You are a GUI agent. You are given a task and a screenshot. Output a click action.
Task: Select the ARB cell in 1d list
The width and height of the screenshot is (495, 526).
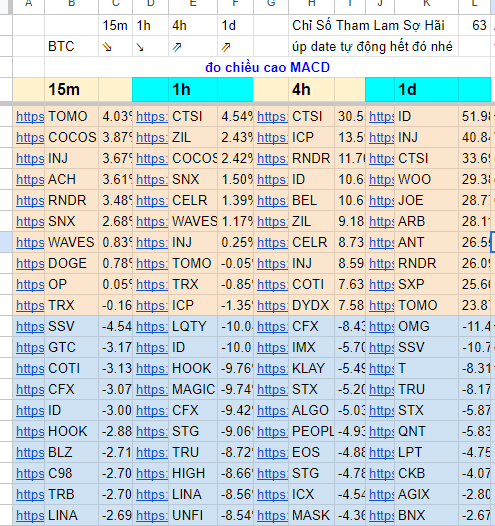(x=427, y=221)
